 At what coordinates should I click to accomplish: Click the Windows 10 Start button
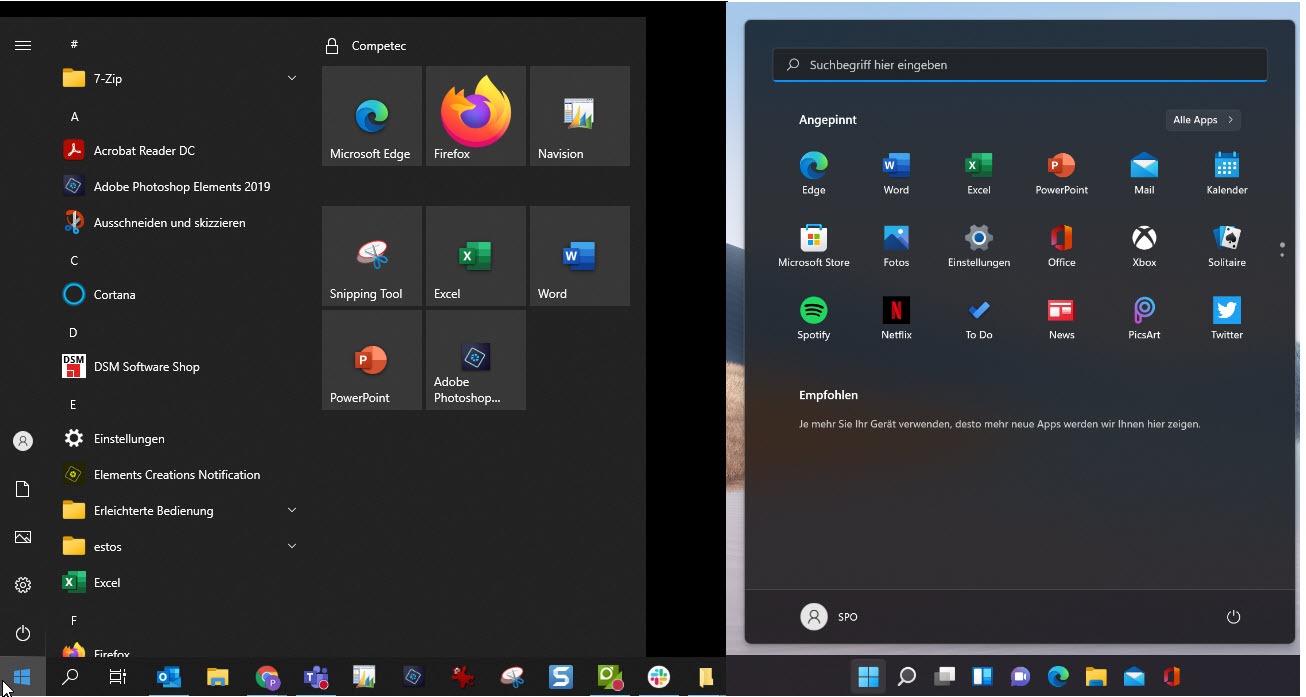[x=23, y=677]
